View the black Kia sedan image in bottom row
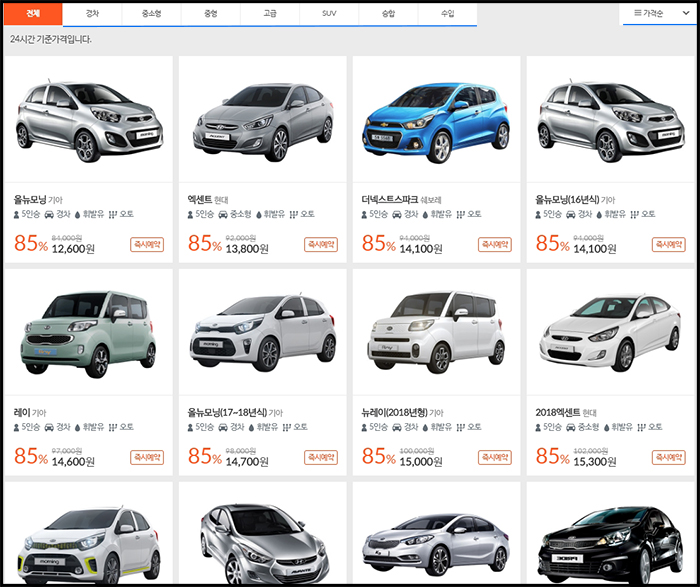Viewport: 700px width, 587px height. 610,545
